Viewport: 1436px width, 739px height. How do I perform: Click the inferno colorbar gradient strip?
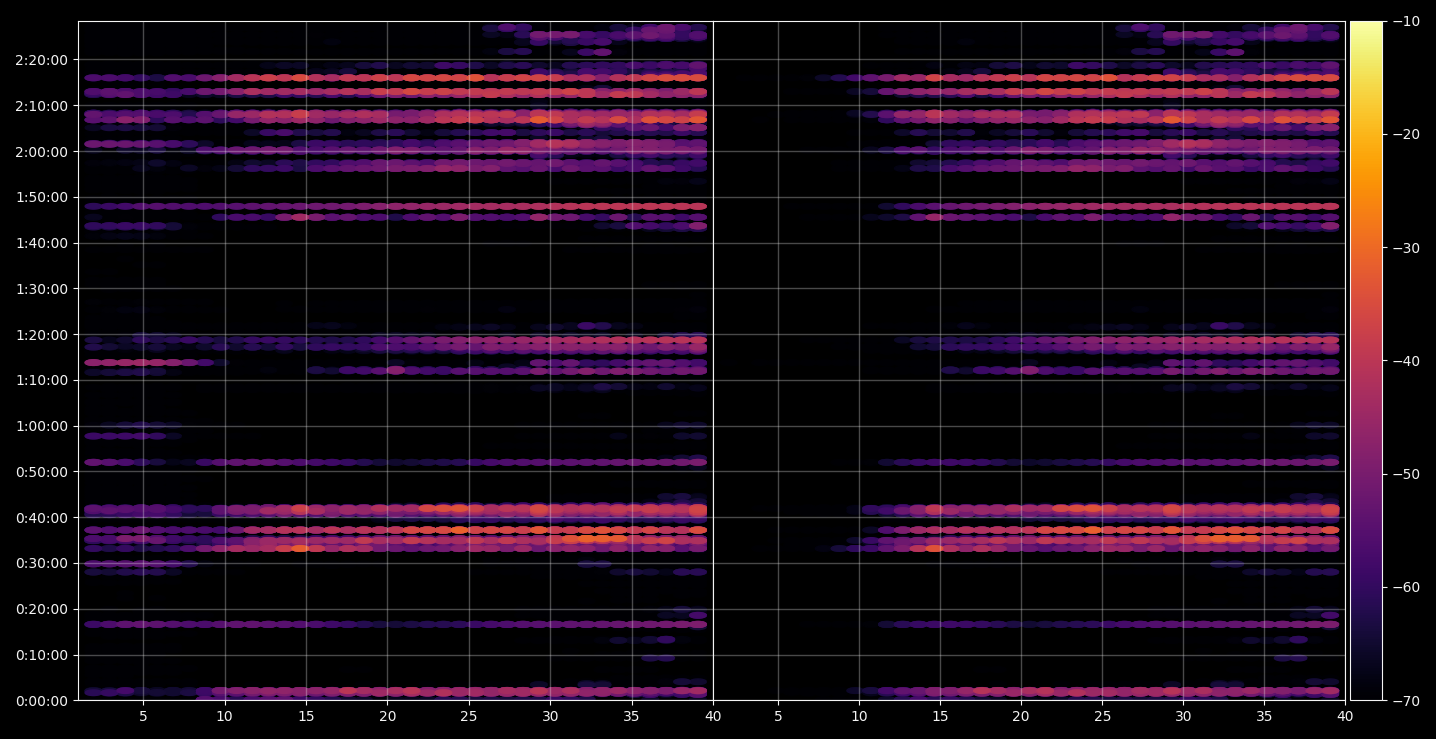point(1366,361)
